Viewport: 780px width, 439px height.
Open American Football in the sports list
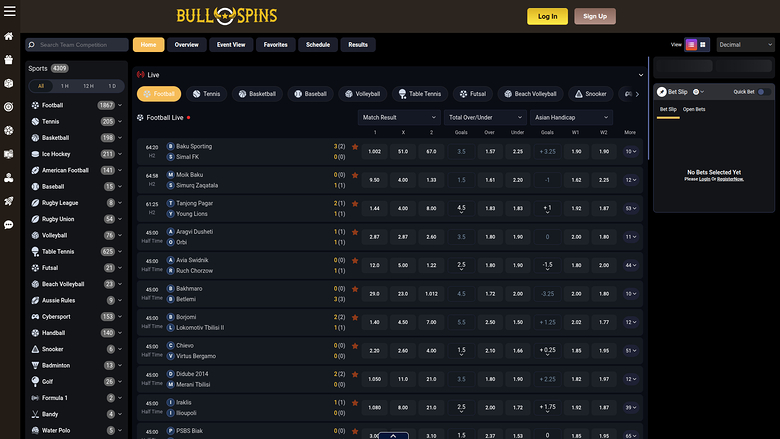77,171
